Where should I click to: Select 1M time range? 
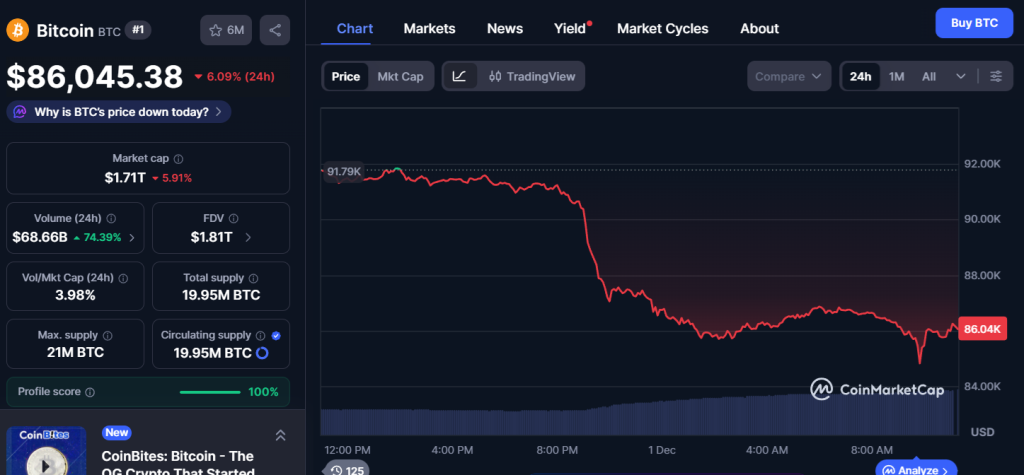(x=897, y=76)
